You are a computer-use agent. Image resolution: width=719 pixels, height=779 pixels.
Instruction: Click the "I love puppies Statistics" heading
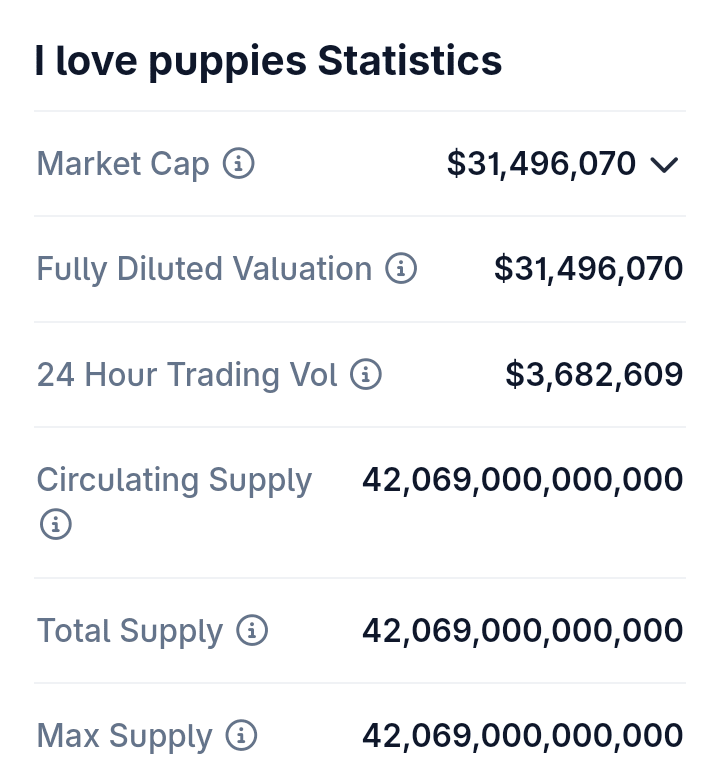click(268, 61)
